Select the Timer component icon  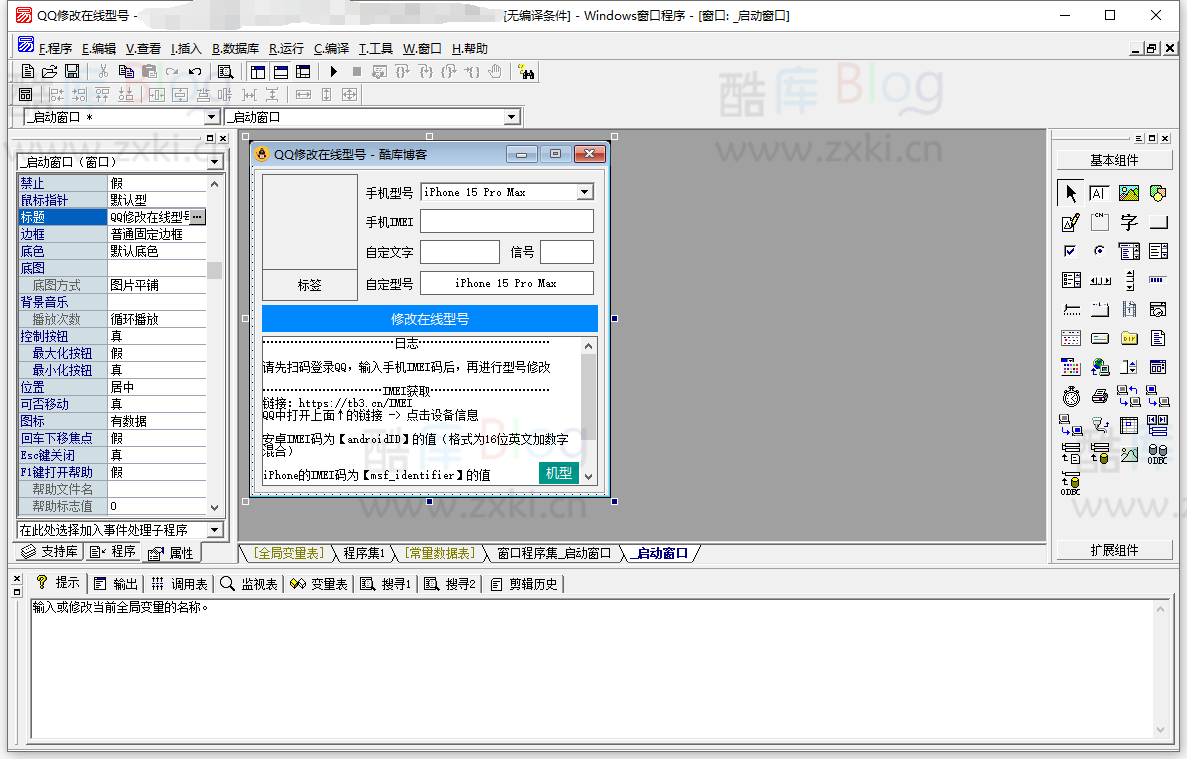coord(1071,396)
